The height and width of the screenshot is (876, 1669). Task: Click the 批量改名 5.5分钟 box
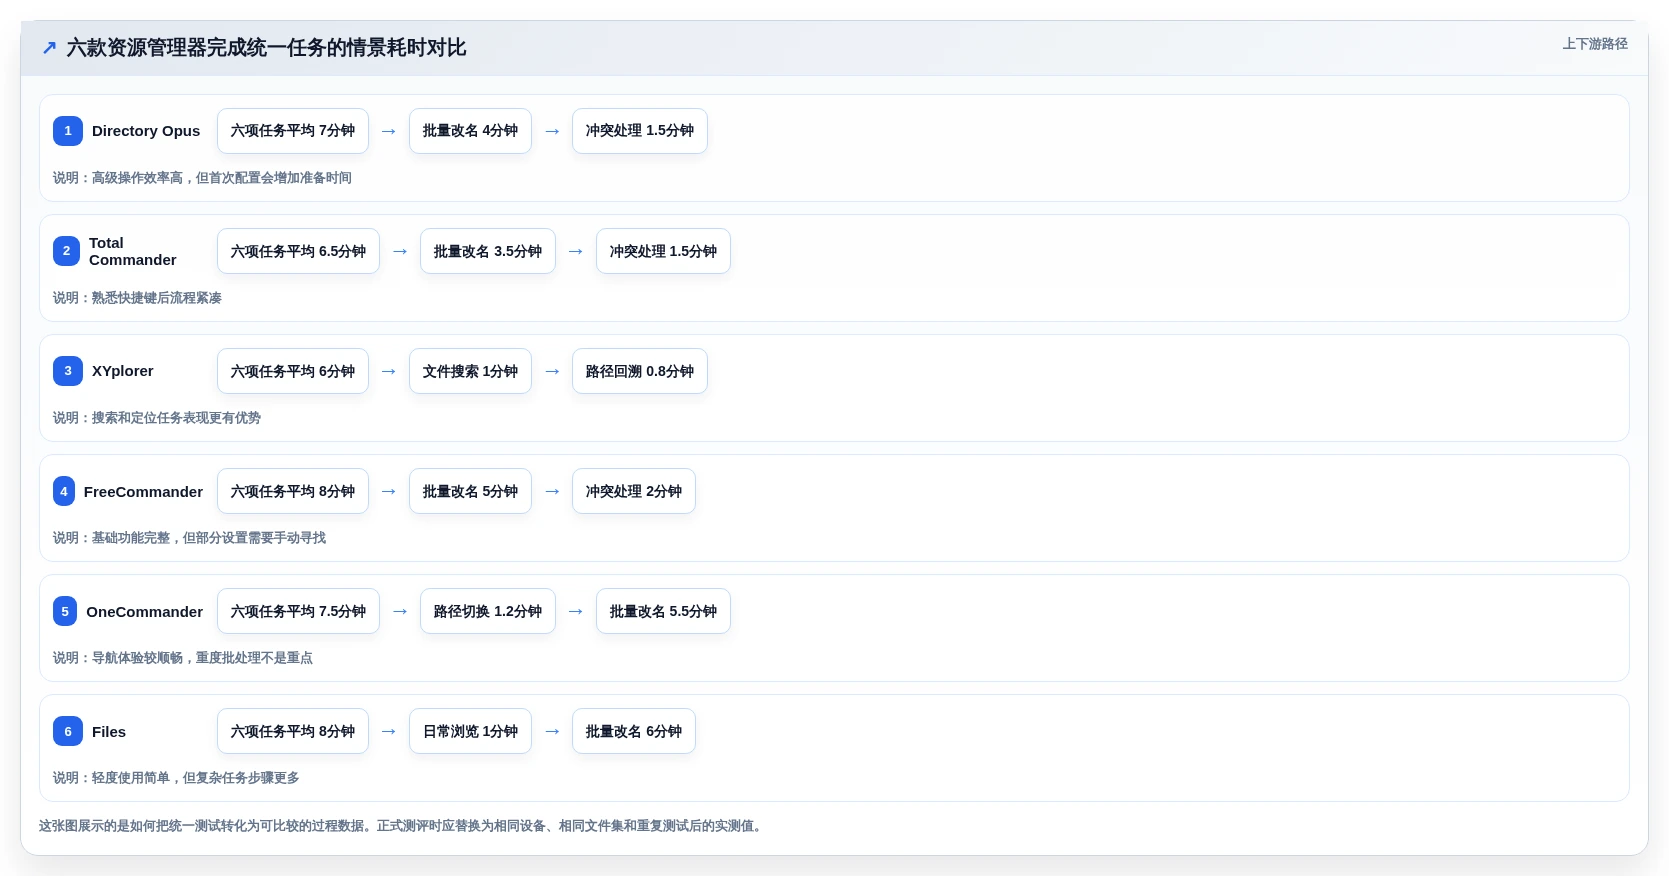pos(663,611)
